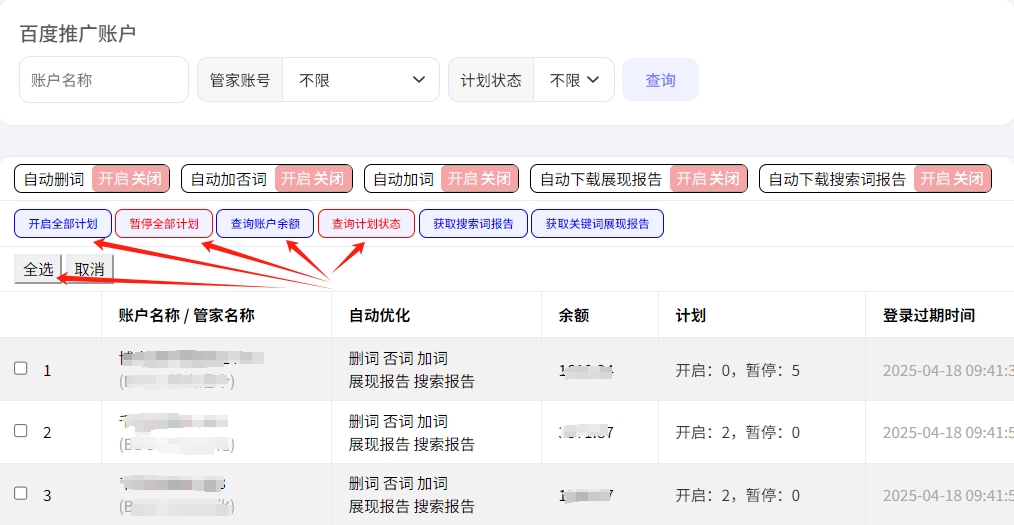
Task: Click 展现报告 in row 3
Action: point(379,506)
